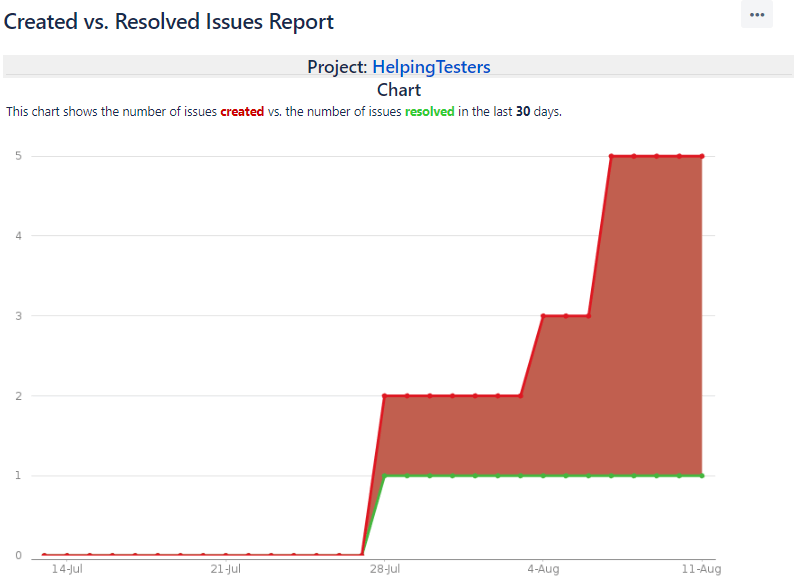Viewport: 805px width, 580px height.
Task: Click the red word "created" in the description
Action: [x=242, y=112]
